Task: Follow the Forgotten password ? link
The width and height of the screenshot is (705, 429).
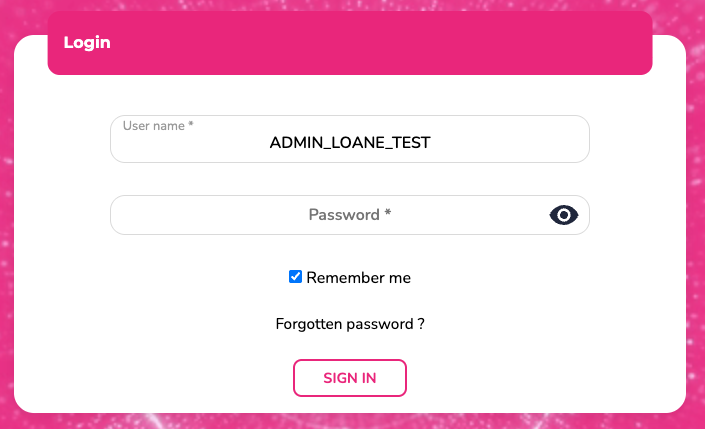Action: (x=350, y=324)
